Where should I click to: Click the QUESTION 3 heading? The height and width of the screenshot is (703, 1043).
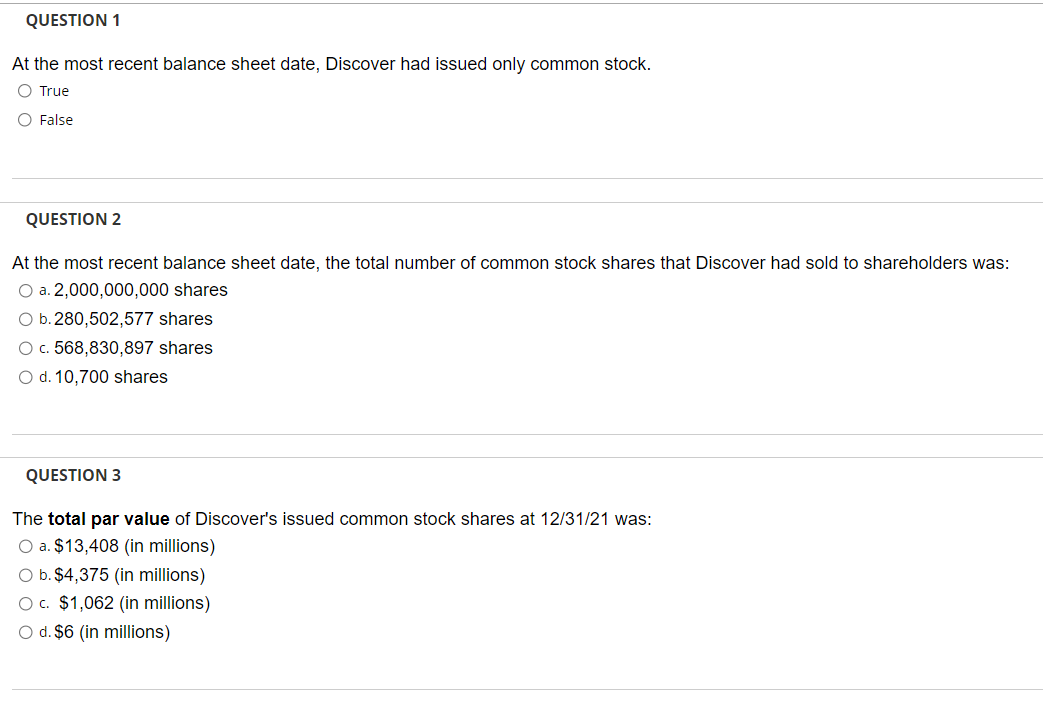click(x=73, y=475)
